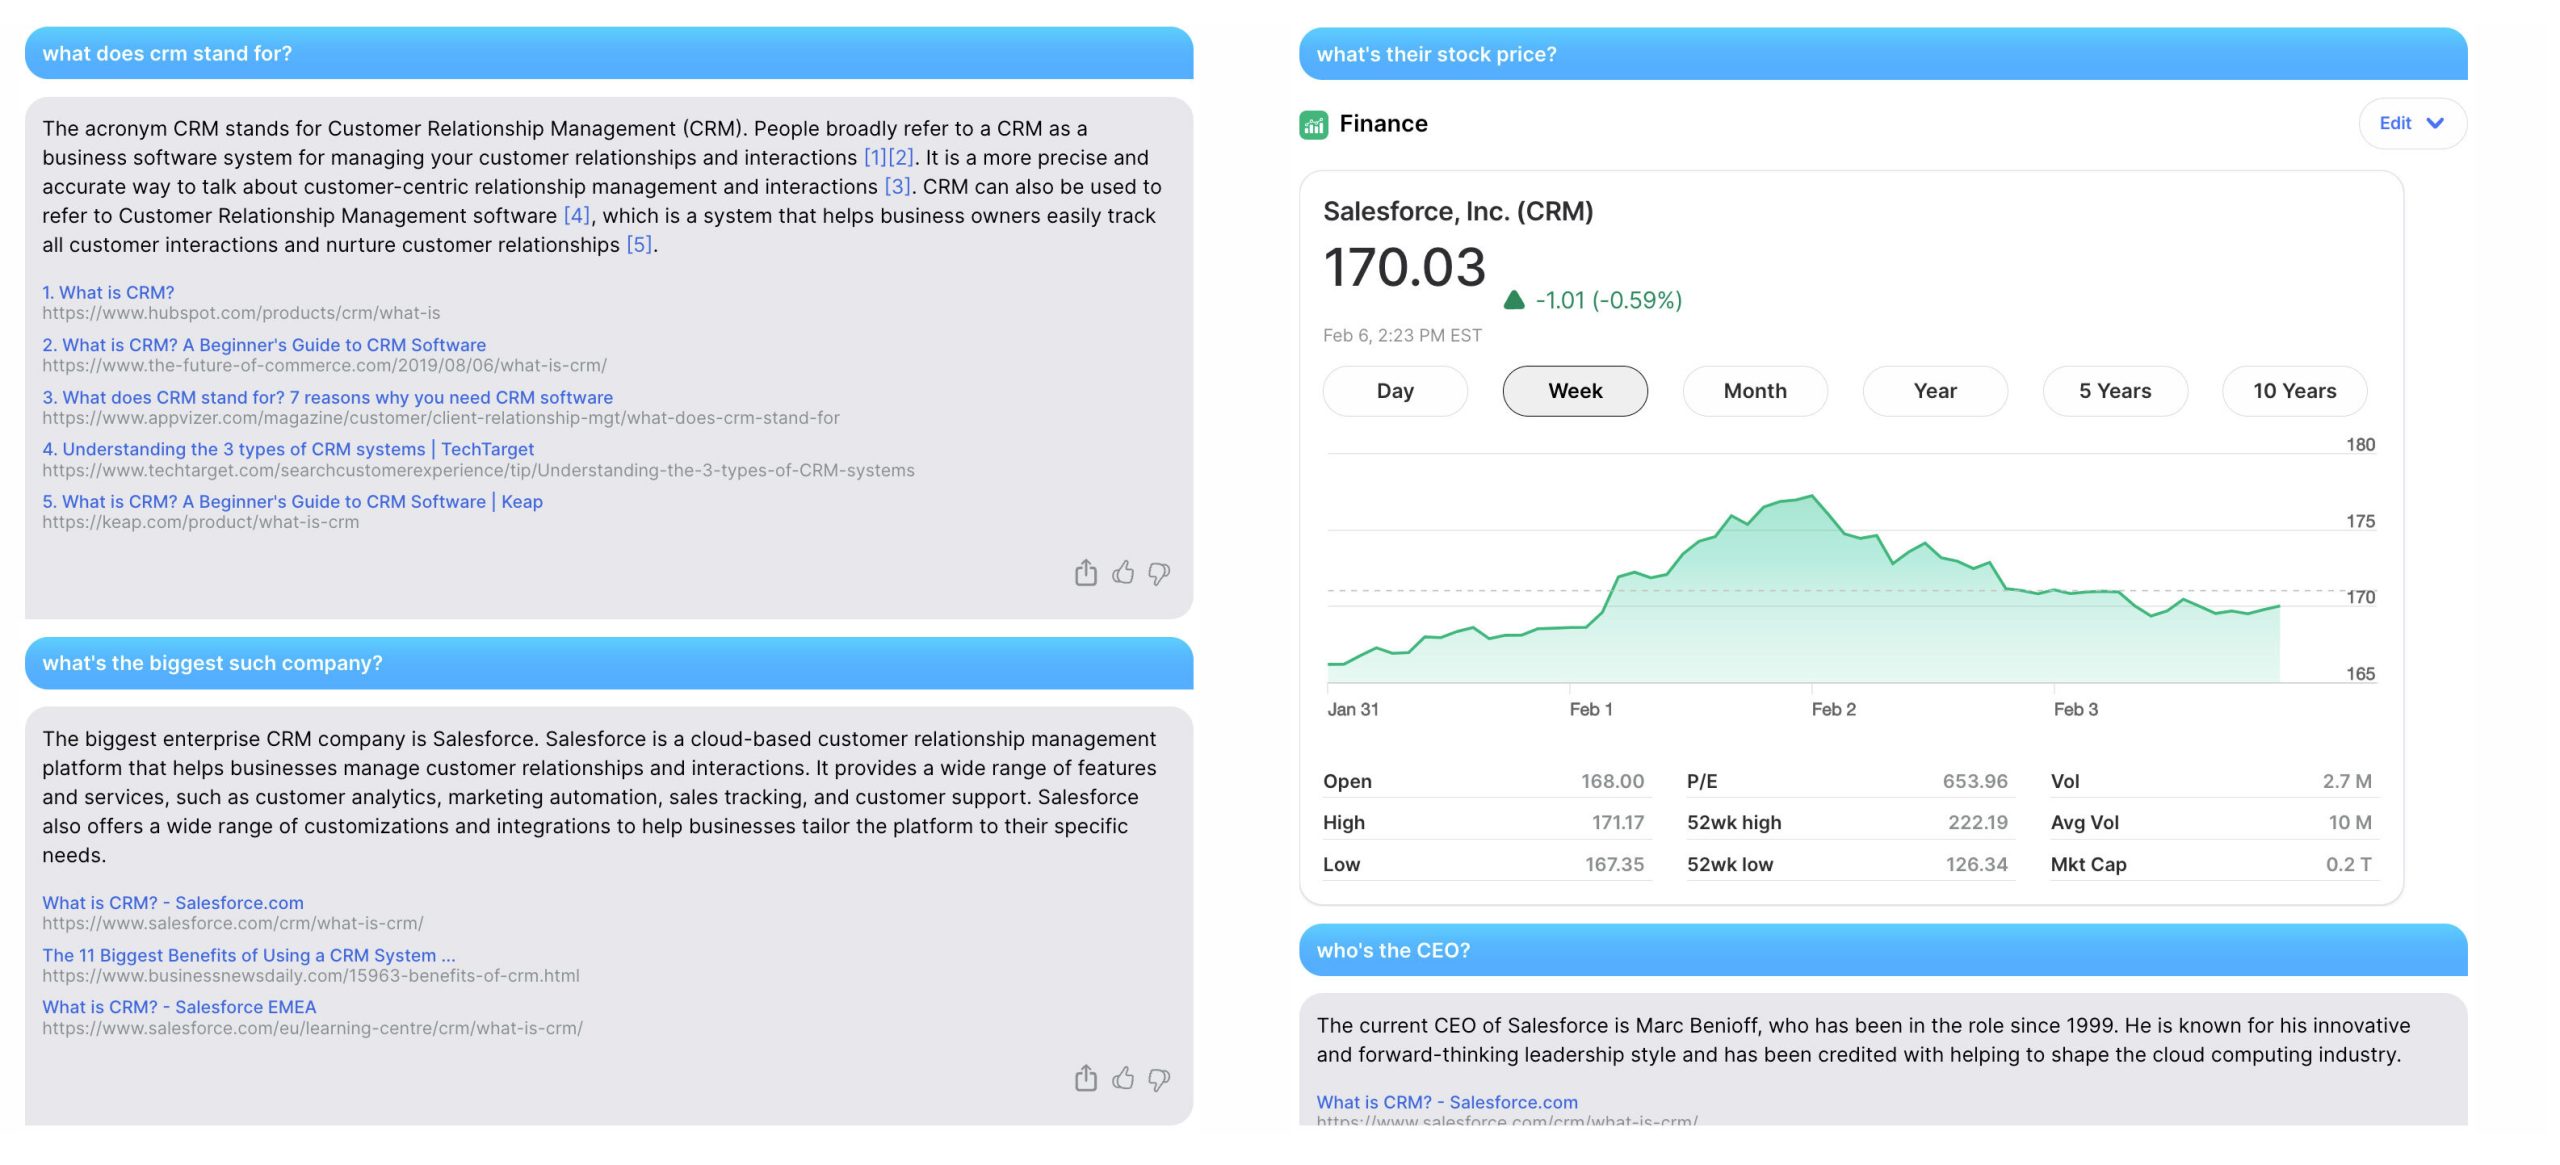This screenshot has width=2560, height=1165.
Task: Select the Day chart view
Action: [x=1394, y=390]
